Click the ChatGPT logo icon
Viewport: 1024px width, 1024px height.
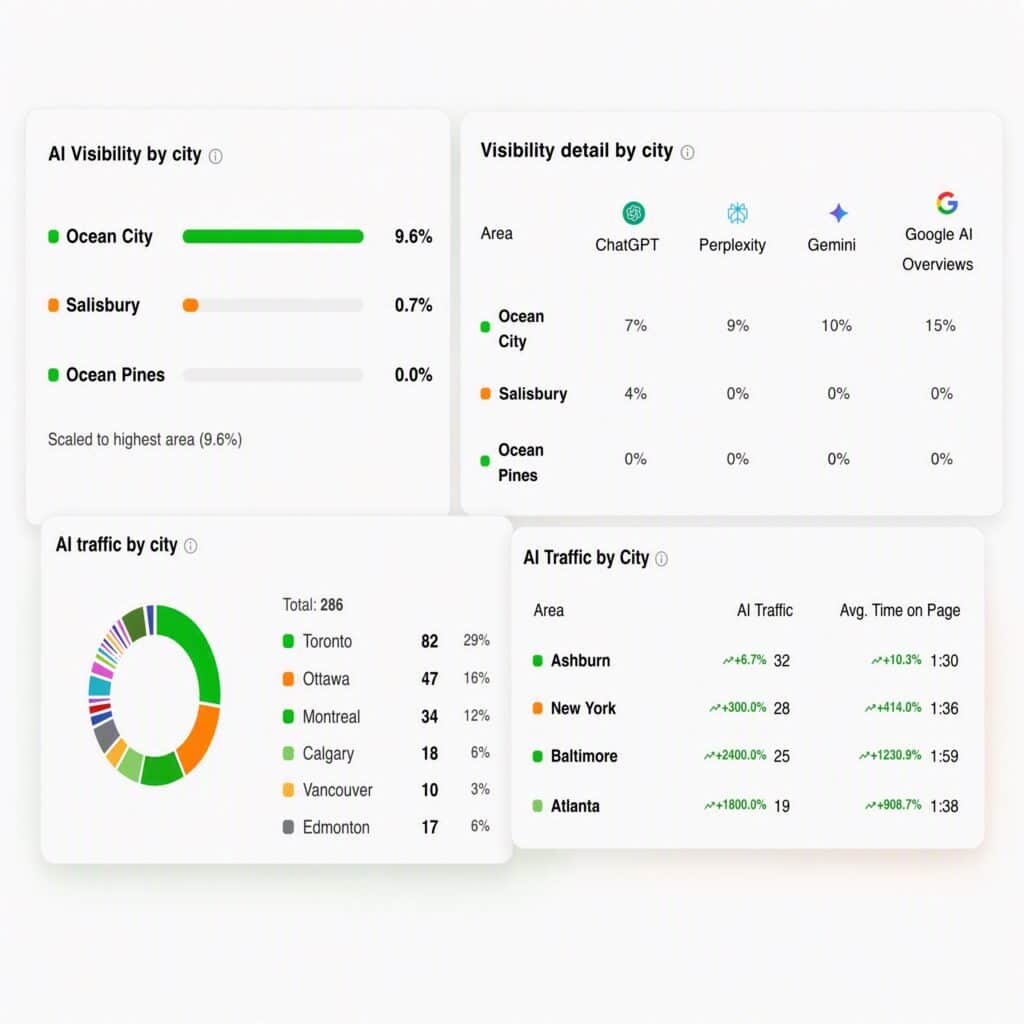(x=633, y=213)
